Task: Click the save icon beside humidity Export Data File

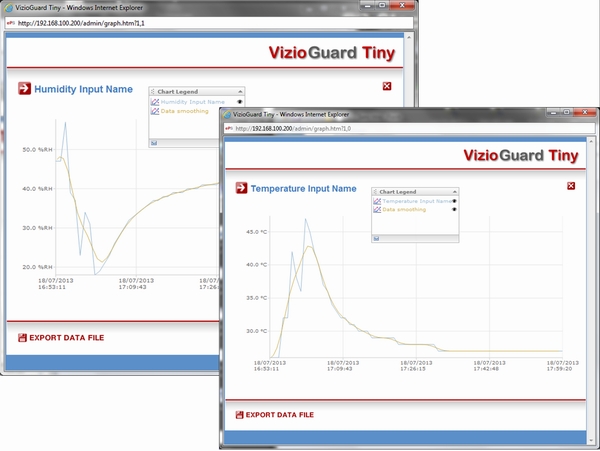Action: 23,337
